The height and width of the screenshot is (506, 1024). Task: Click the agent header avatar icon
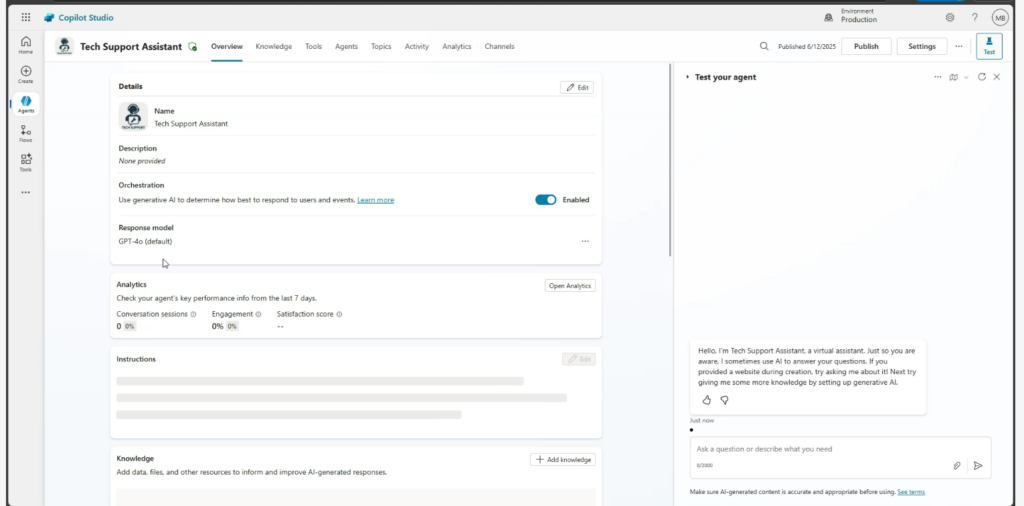tap(65, 46)
